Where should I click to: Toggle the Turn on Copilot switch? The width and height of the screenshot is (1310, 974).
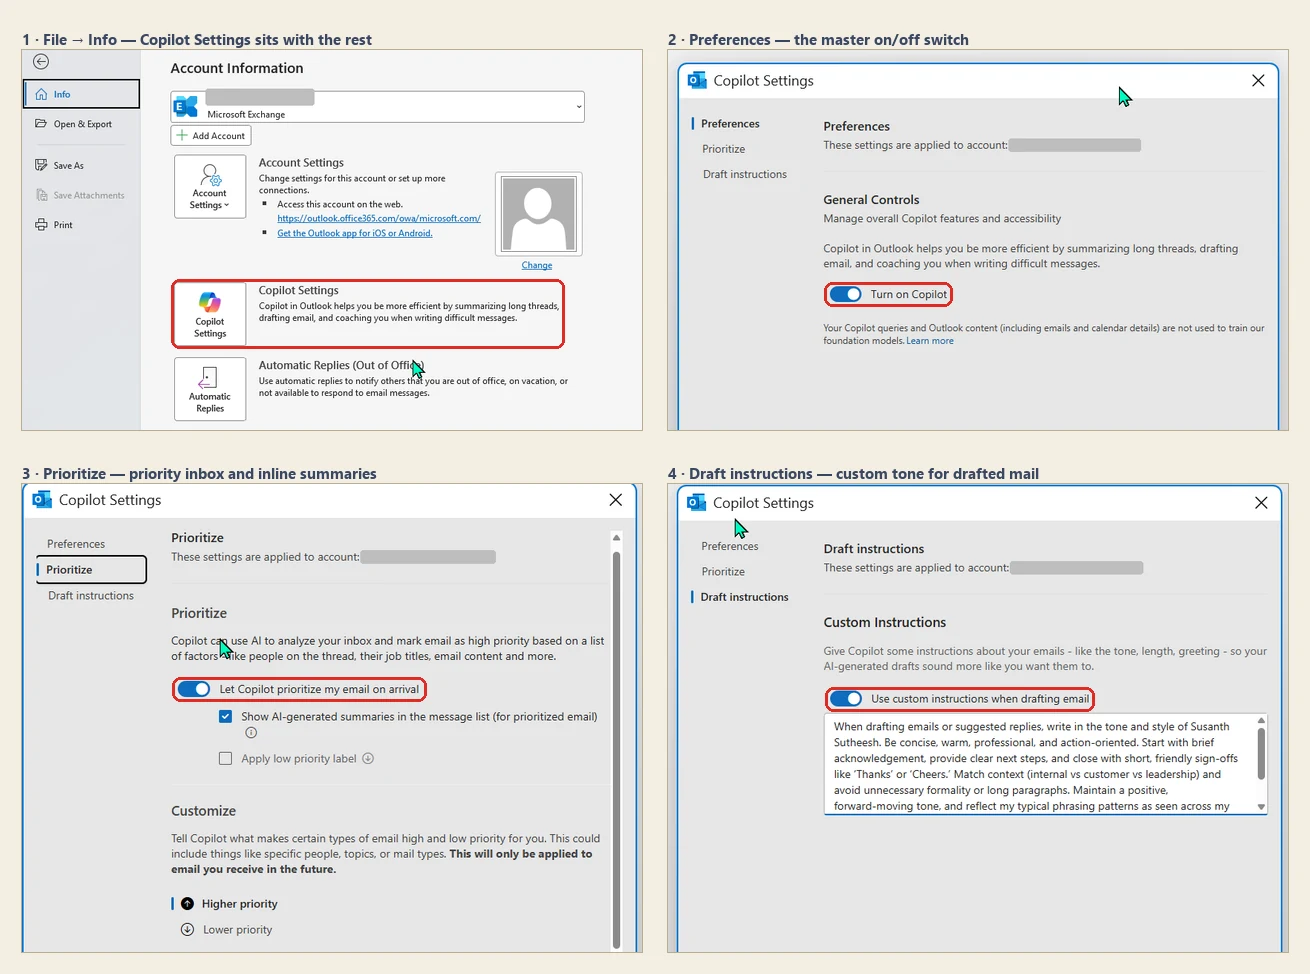846,294
